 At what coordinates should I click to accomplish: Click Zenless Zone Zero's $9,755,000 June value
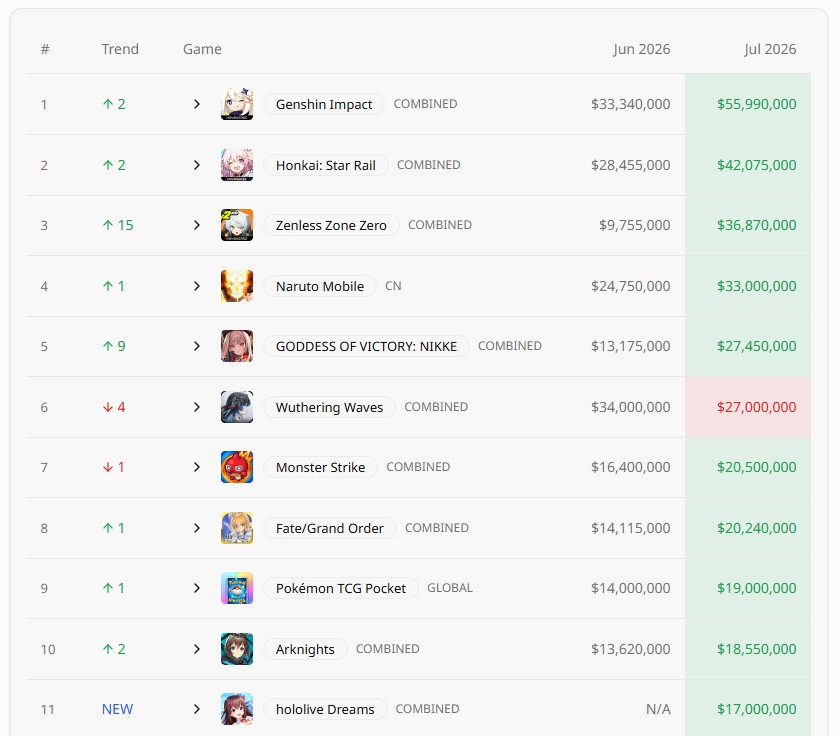[x=634, y=225]
